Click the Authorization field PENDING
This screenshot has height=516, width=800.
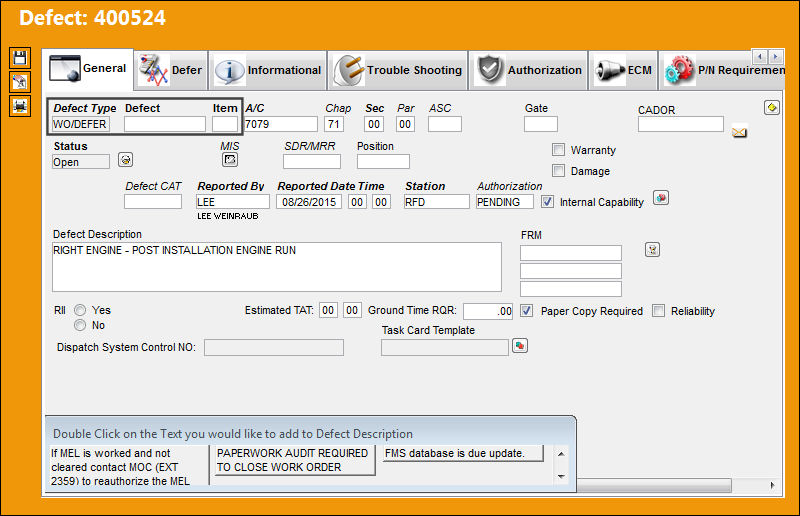point(505,202)
